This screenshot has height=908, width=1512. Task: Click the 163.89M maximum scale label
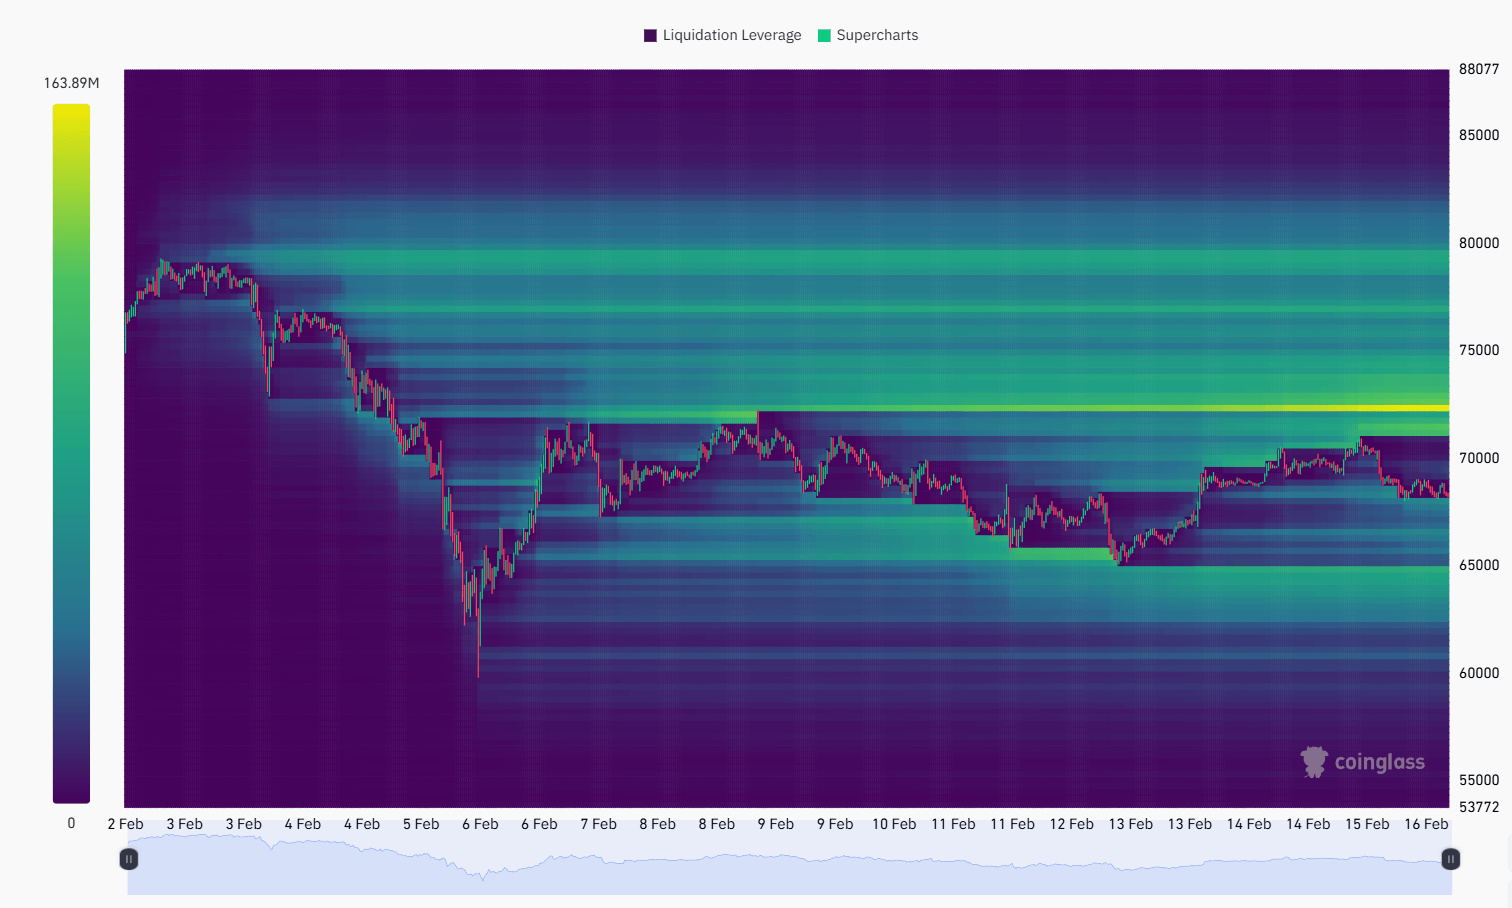tap(71, 83)
